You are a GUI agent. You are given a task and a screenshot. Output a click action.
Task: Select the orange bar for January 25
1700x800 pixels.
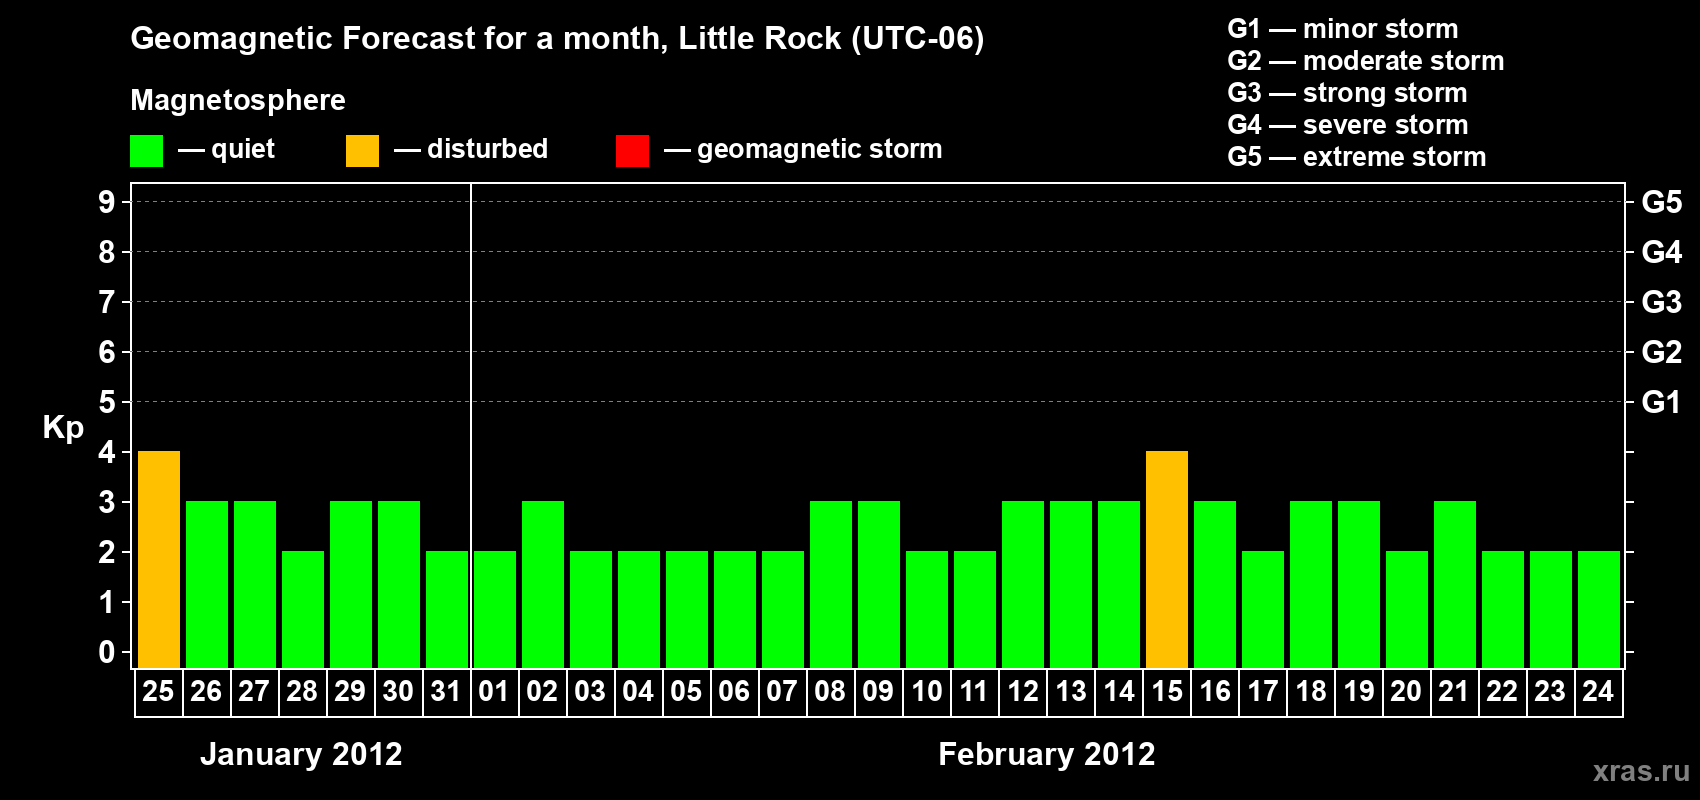tap(159, 559)
